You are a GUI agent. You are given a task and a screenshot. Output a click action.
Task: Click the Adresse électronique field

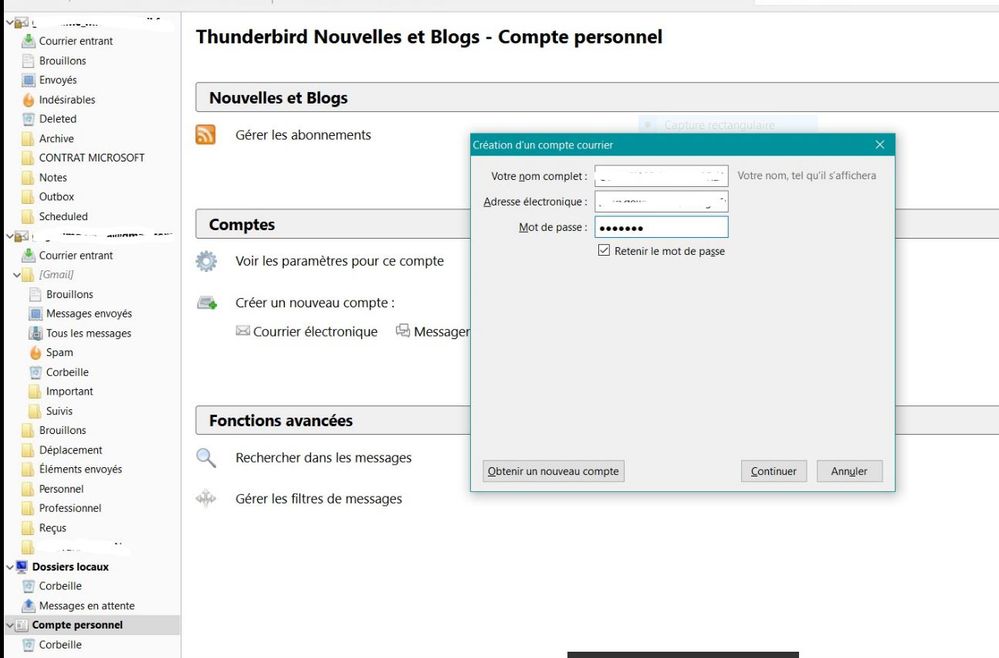tap(661, 201)
